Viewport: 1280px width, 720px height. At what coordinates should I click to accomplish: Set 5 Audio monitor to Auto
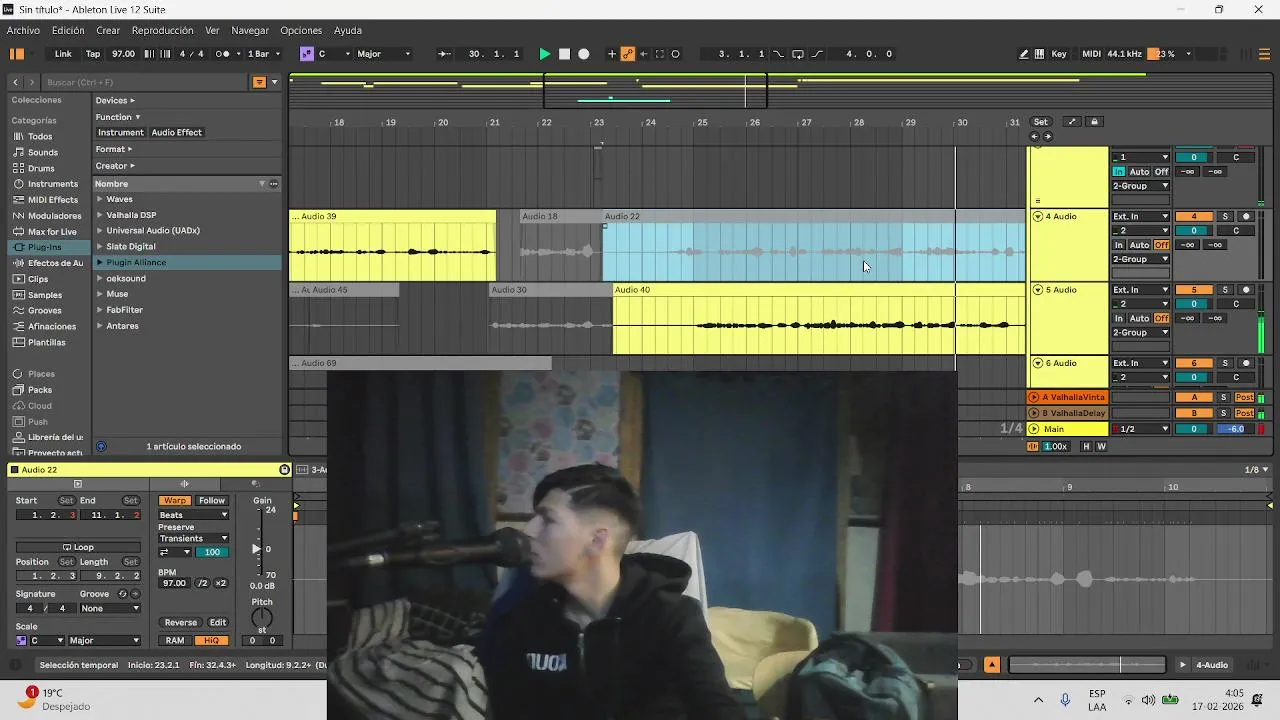[x=1139, y=318]
